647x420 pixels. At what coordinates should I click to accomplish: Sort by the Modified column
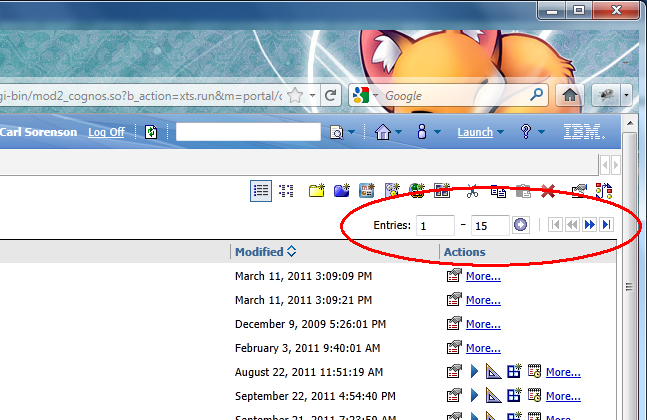click(x=265, y=251)
